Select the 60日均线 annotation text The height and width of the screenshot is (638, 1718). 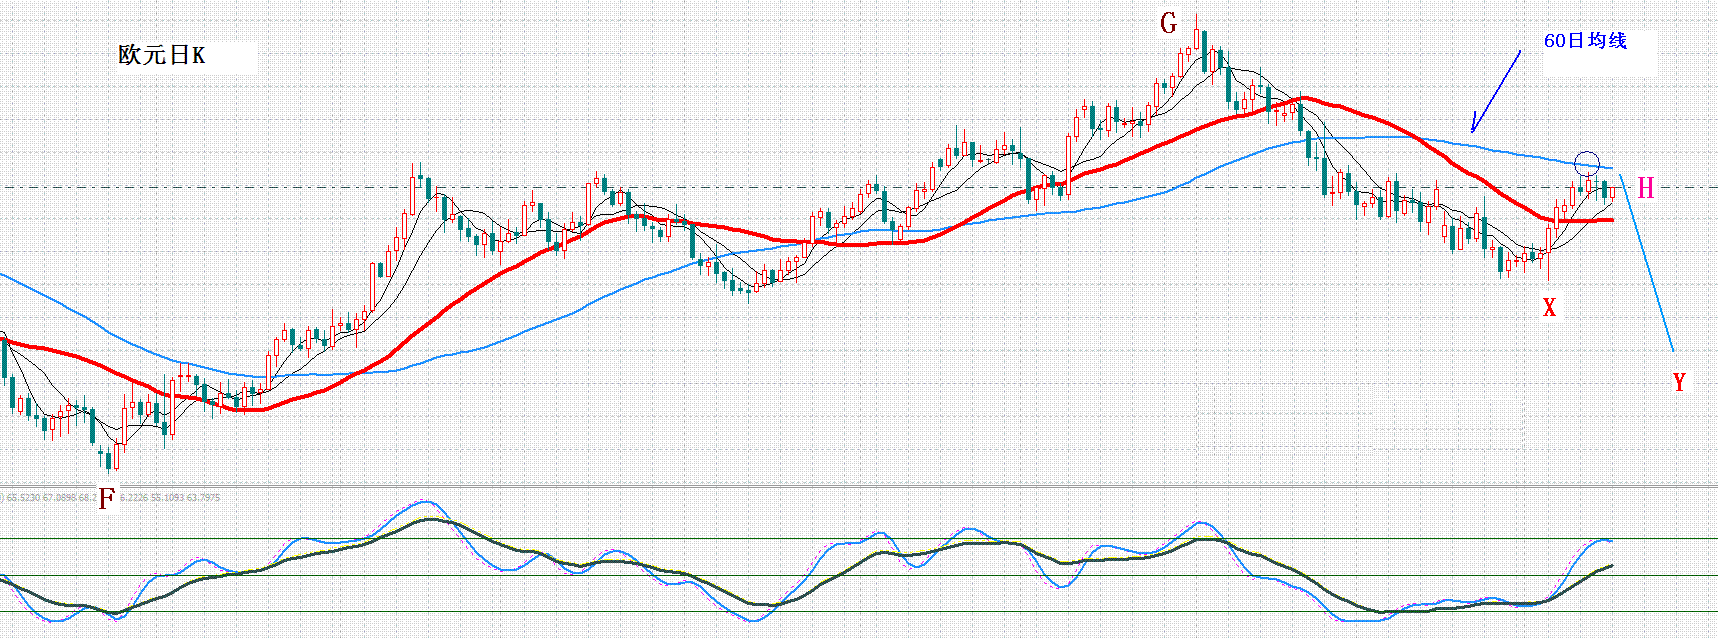coord(1586,41)
